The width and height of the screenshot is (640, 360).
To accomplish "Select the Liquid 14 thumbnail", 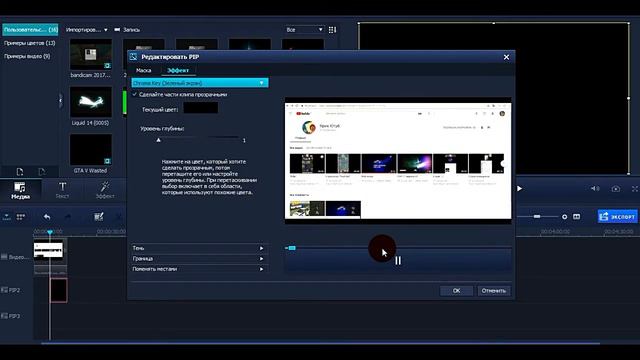I will (91, 102).
